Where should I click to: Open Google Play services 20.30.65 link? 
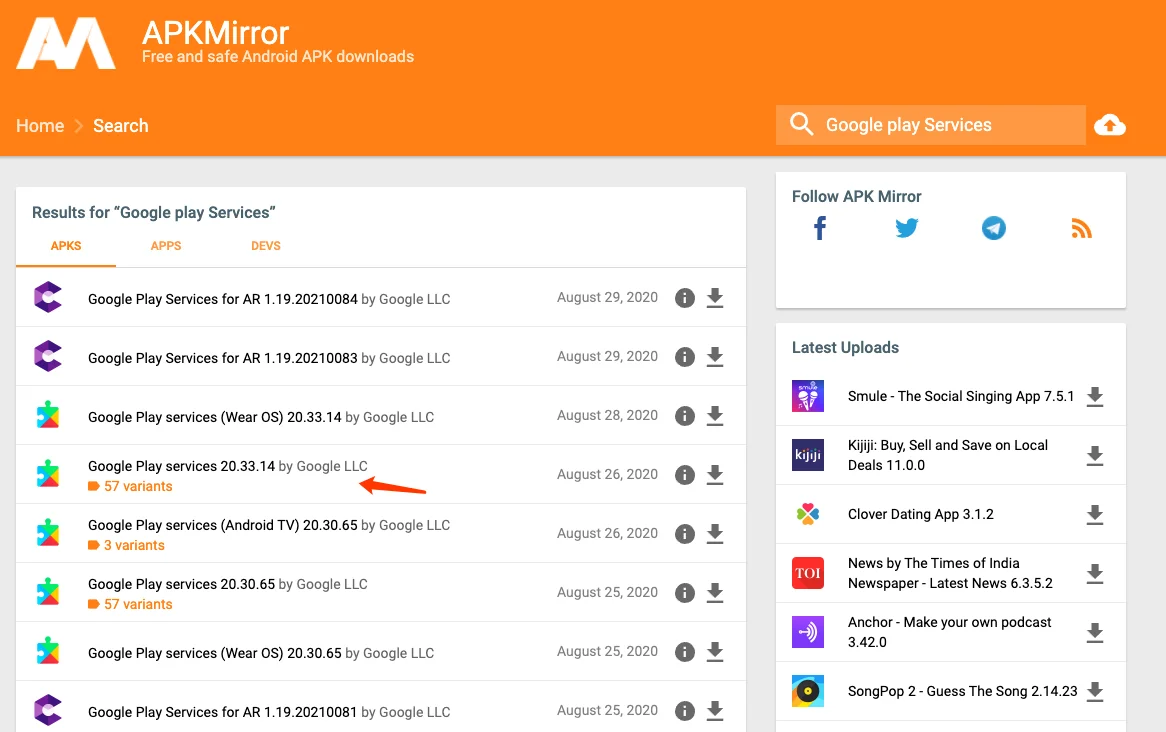point(181,584)
